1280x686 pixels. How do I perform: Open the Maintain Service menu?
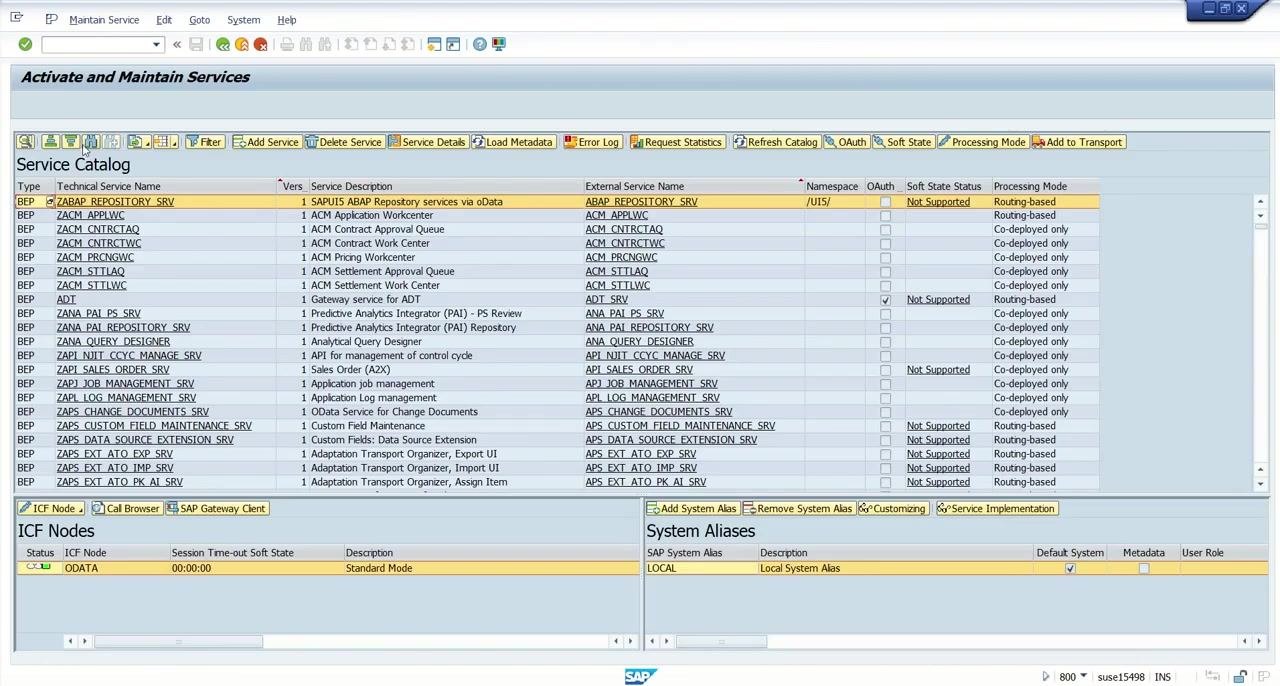[104, 20]
